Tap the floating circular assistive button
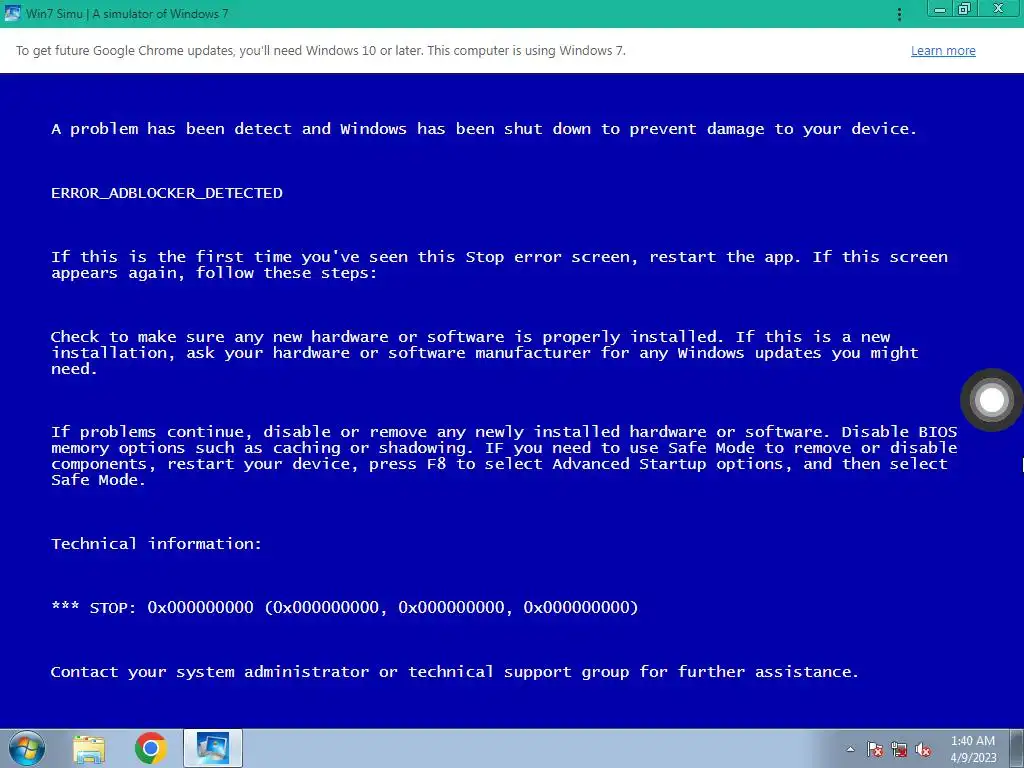The height and width of the screenshot is (768, 1024). pos(991,400)
